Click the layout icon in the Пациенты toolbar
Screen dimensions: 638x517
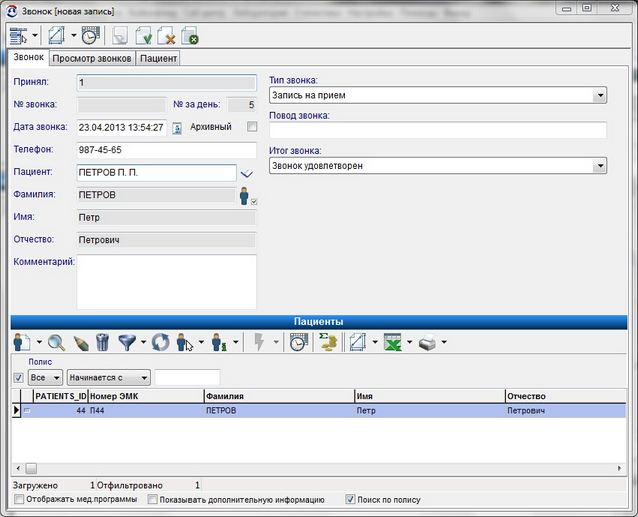click(x=358, y=342)
